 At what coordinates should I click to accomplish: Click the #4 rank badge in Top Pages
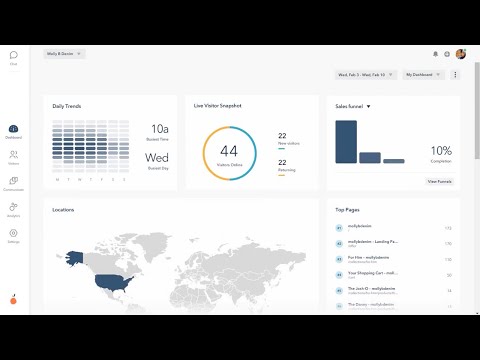coord(339,275)
